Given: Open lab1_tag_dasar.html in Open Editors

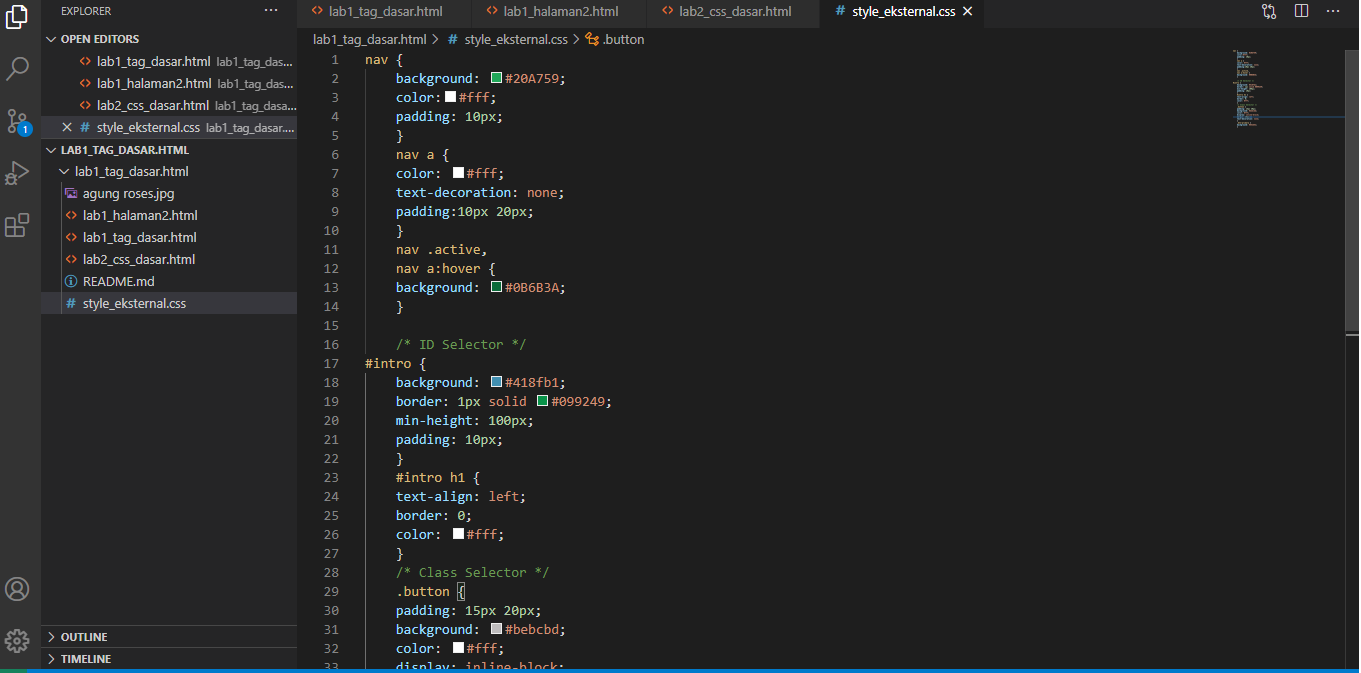Looking at the screenshot, I should tap(169, 61).
